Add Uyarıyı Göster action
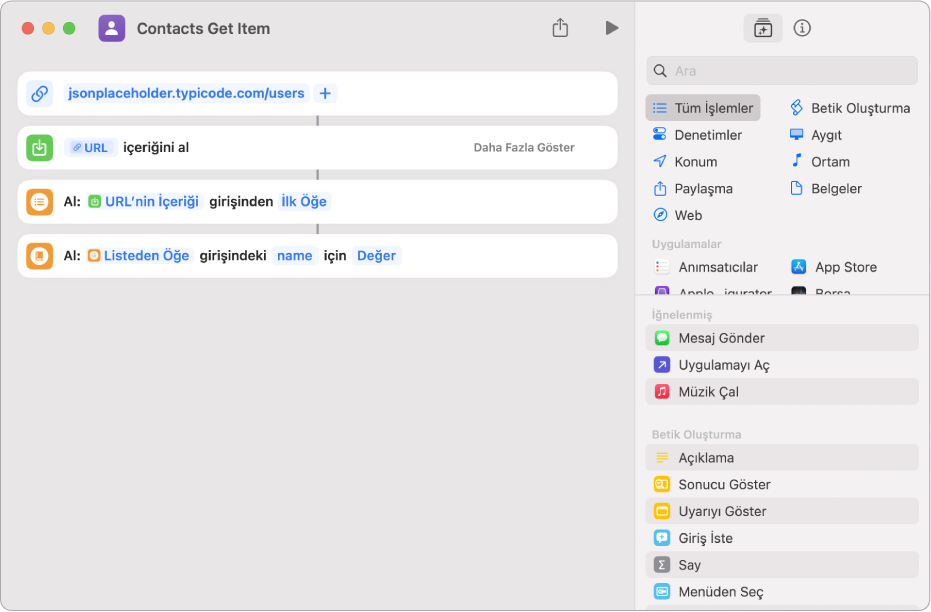 (x=782, y=511)
